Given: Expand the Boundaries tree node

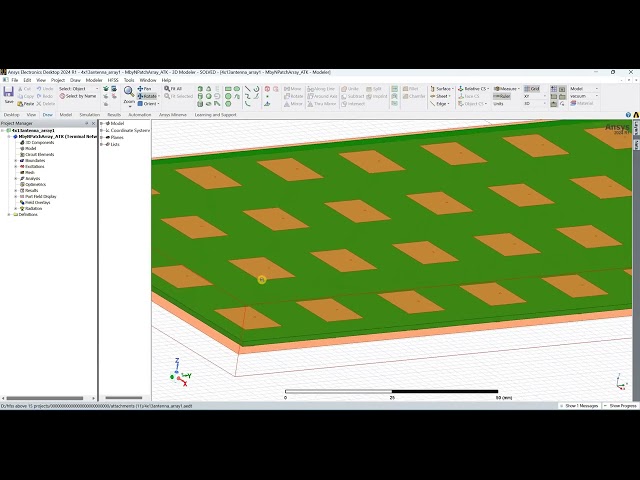Looking at the screenshot, I should click(x=16, y=160).
